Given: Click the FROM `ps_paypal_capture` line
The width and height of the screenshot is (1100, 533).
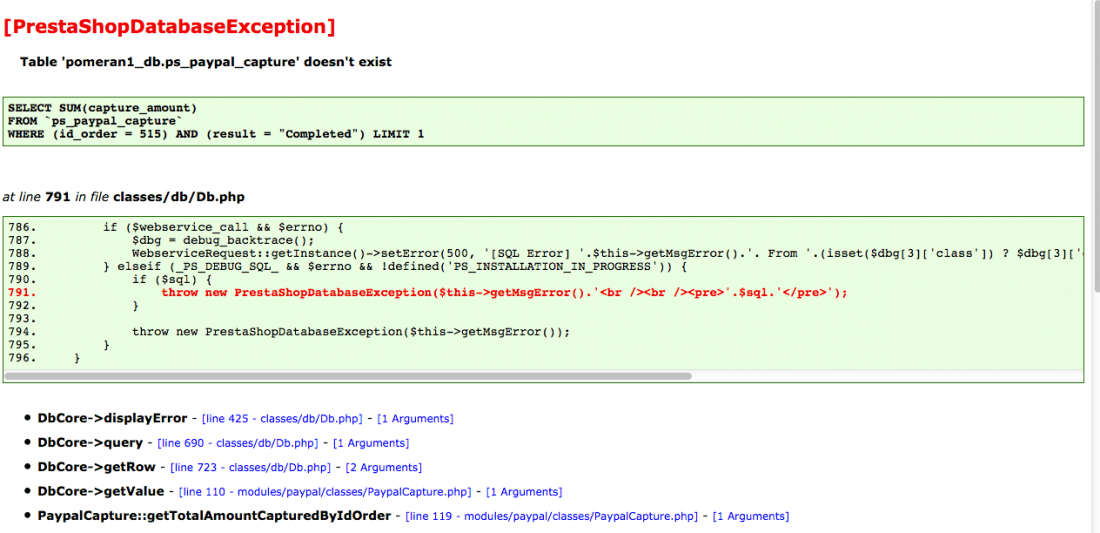Looking at the screenshot, I should coord(95,121).
